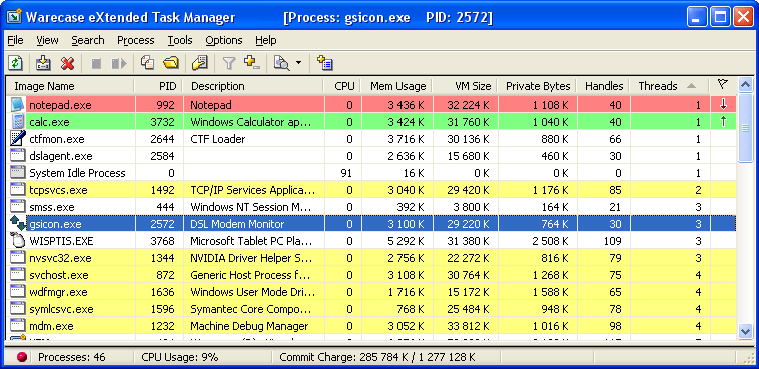Screen dimensions: 759x369
Task: Click the funnel filter toolbar icon
Action: click(228, 63)
